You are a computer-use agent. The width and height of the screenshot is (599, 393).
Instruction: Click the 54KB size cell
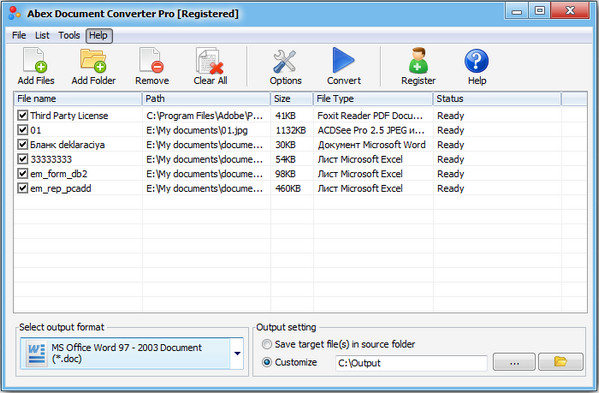(285, 159)
